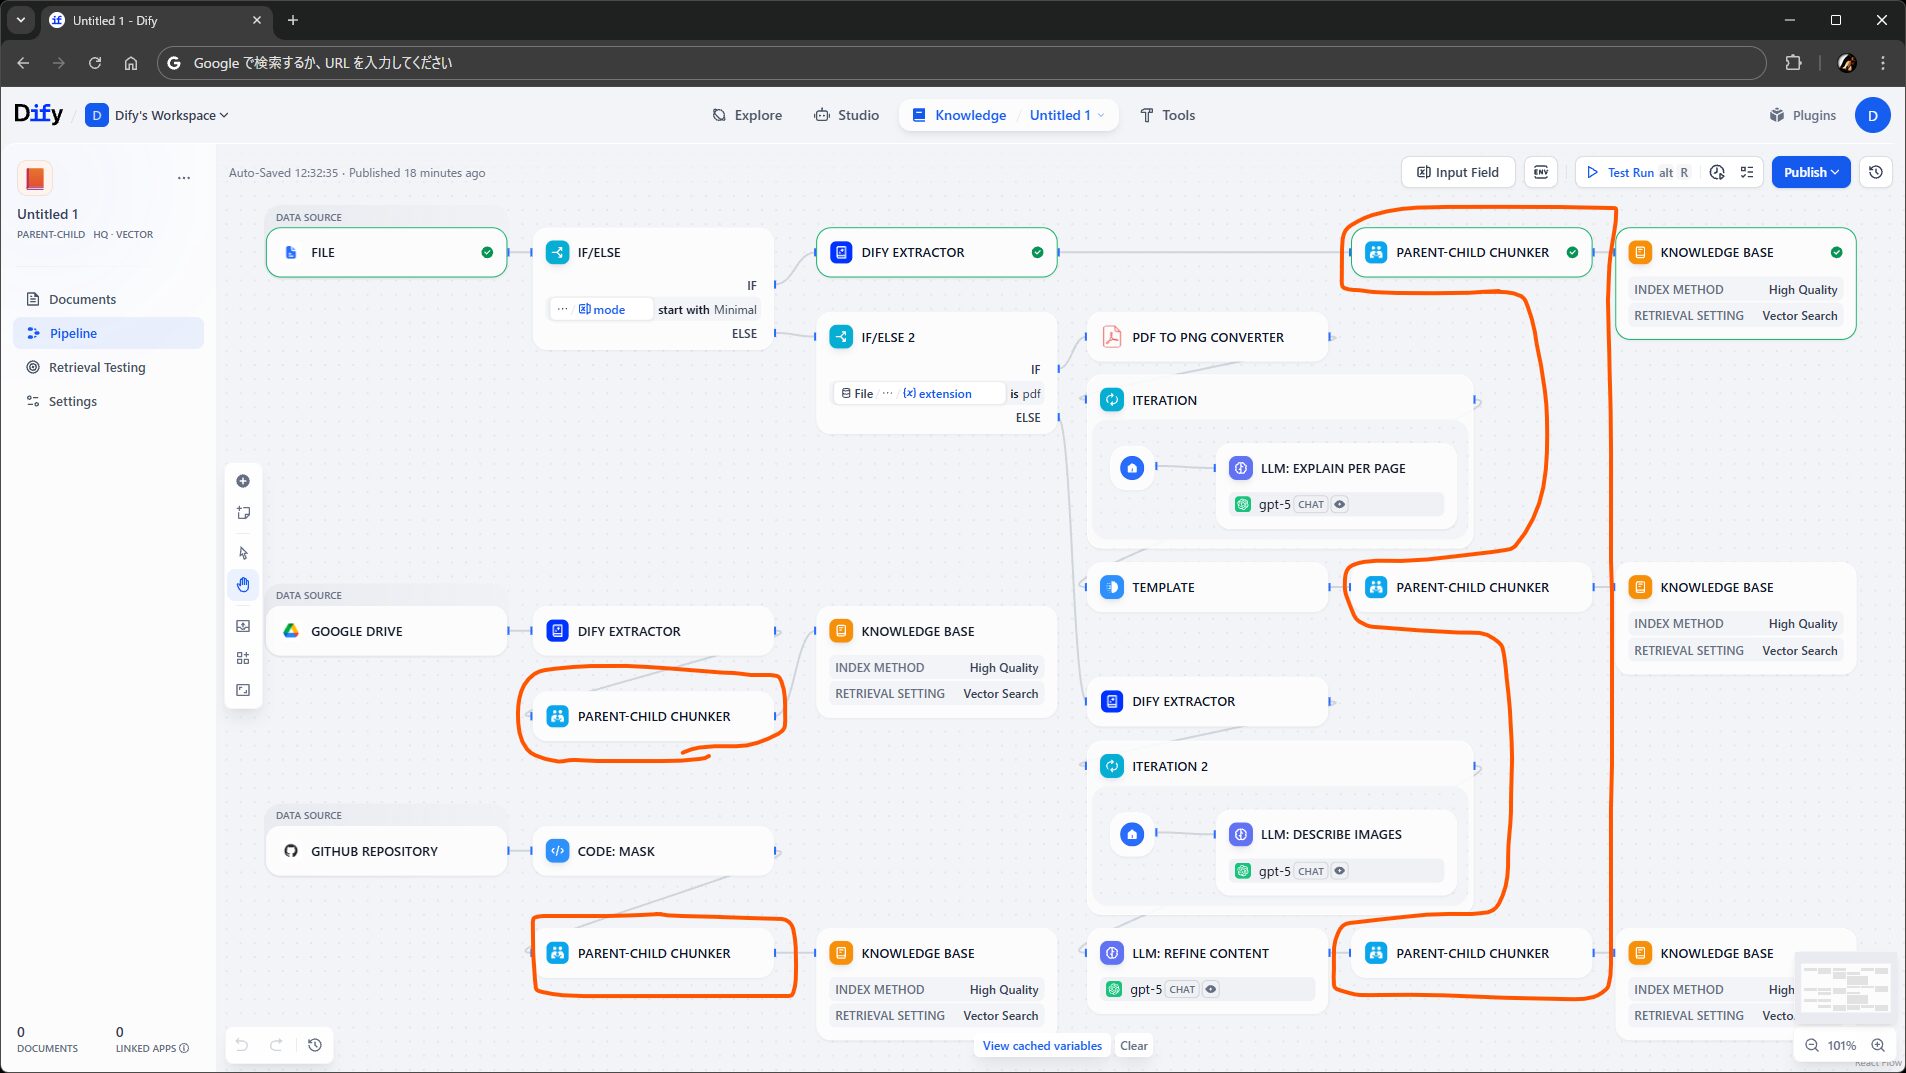Click the canvas minimap thumbnail
The image size is (1906, 1073).
(x=1845, y=988)
